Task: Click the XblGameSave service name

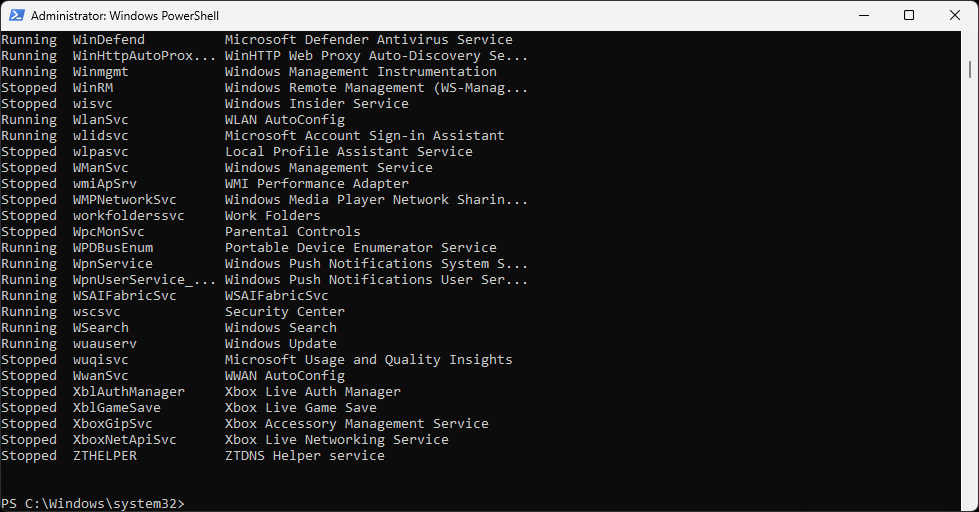Action: click(117, 408)
